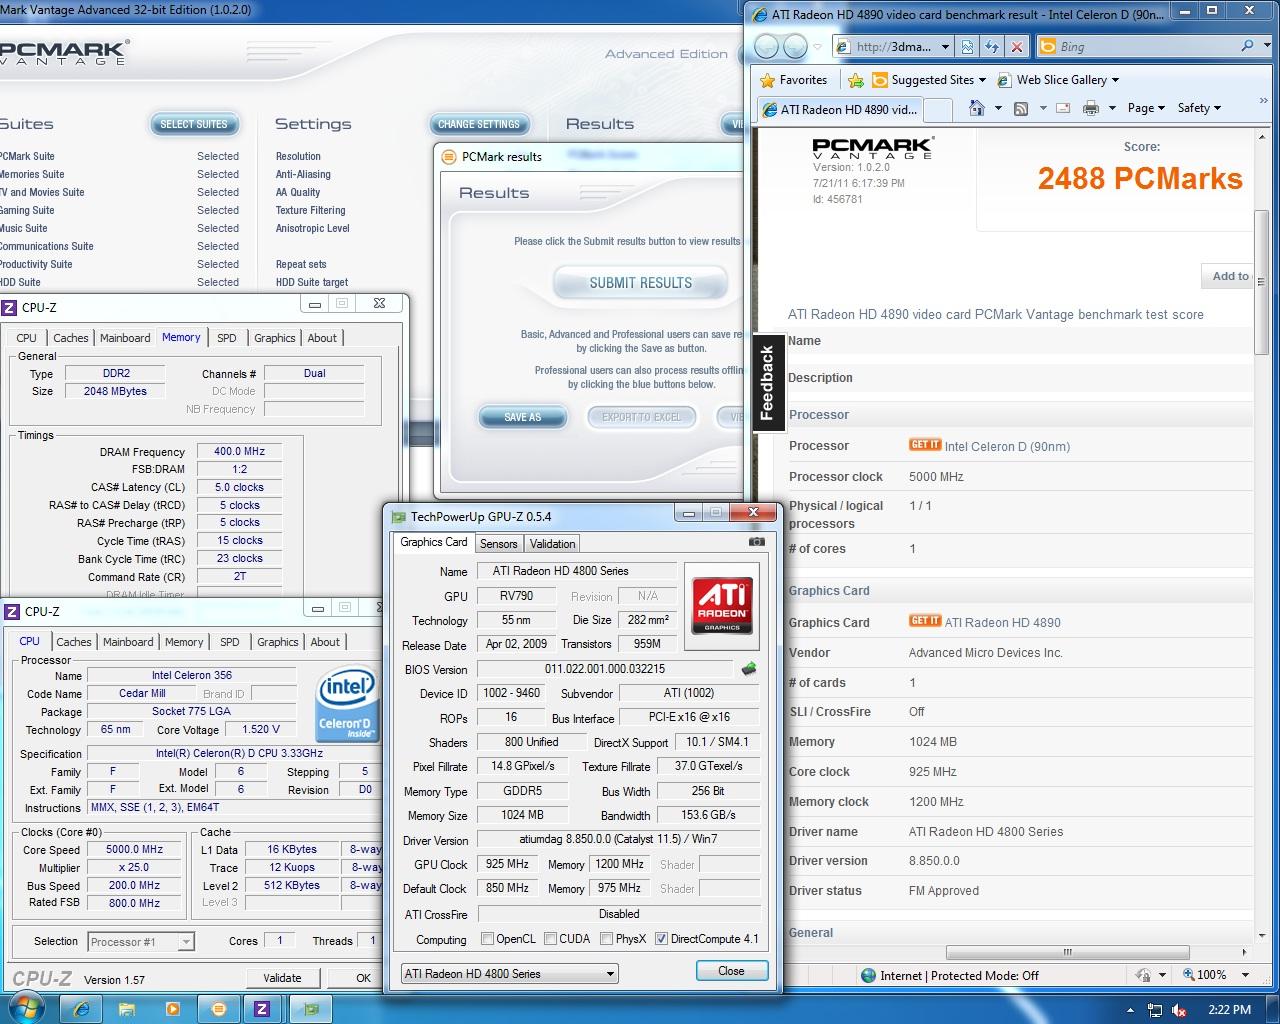Click the IE back navigation button
1280x1024 pixels.
767,46
